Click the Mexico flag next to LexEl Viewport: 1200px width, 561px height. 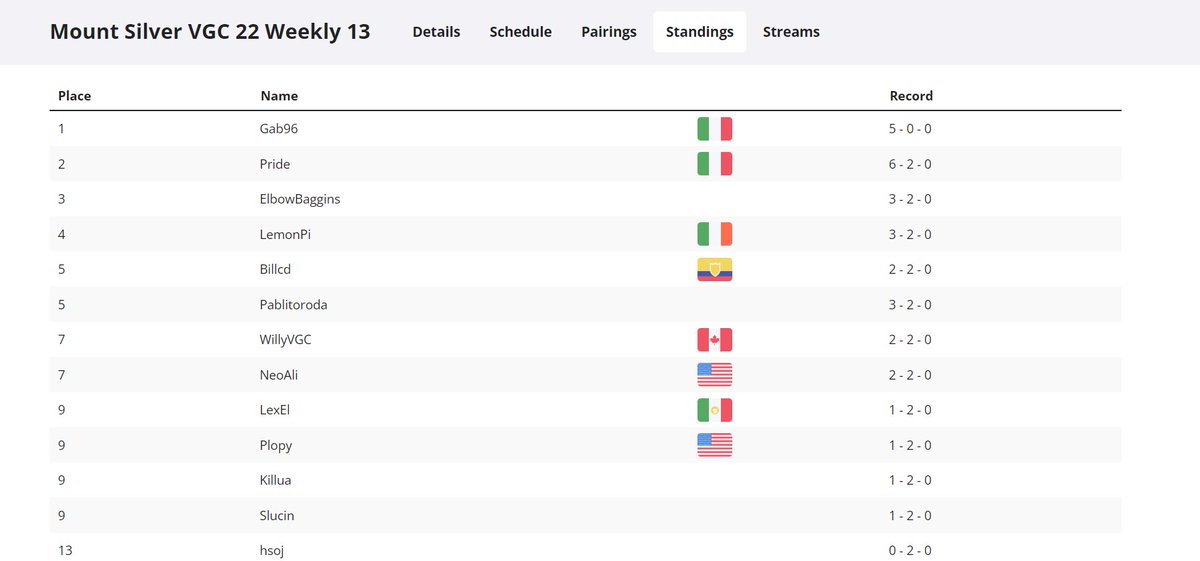tap(714, 410)
